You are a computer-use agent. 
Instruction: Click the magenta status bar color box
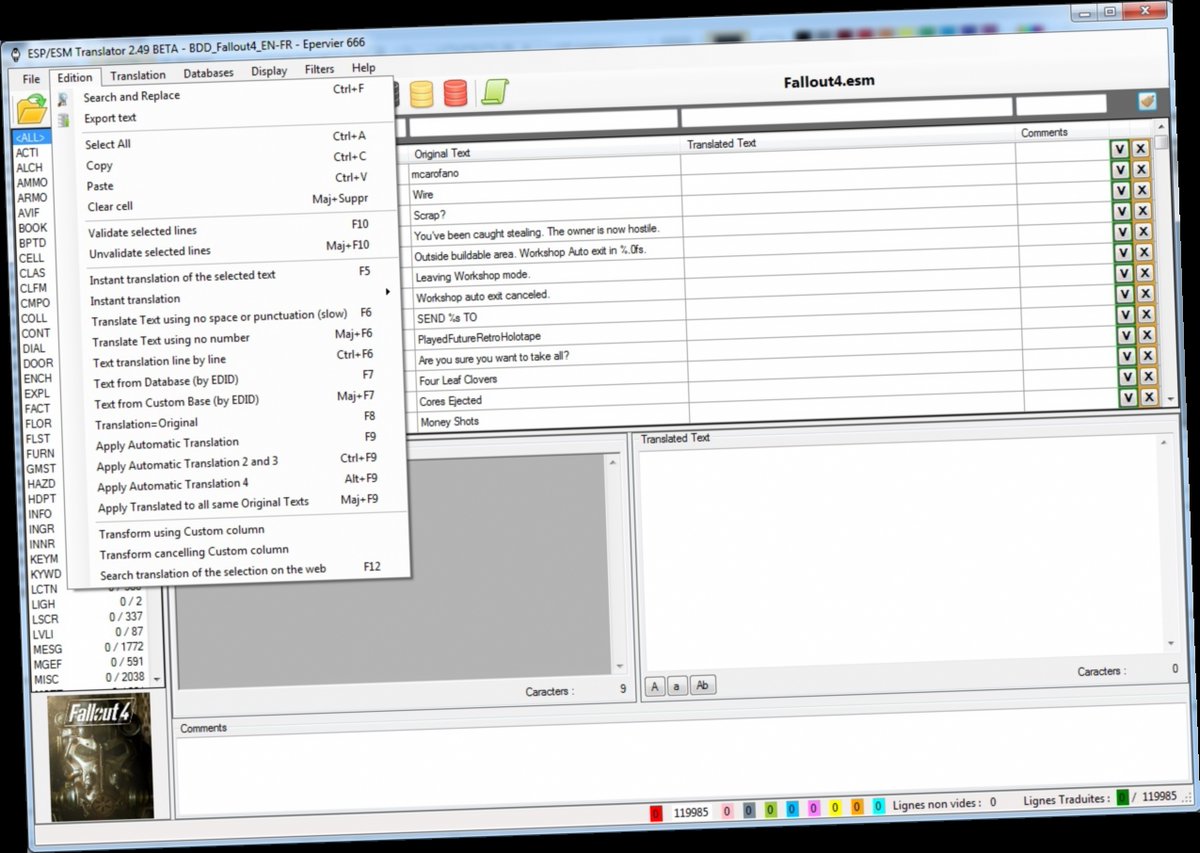(812, 809)
